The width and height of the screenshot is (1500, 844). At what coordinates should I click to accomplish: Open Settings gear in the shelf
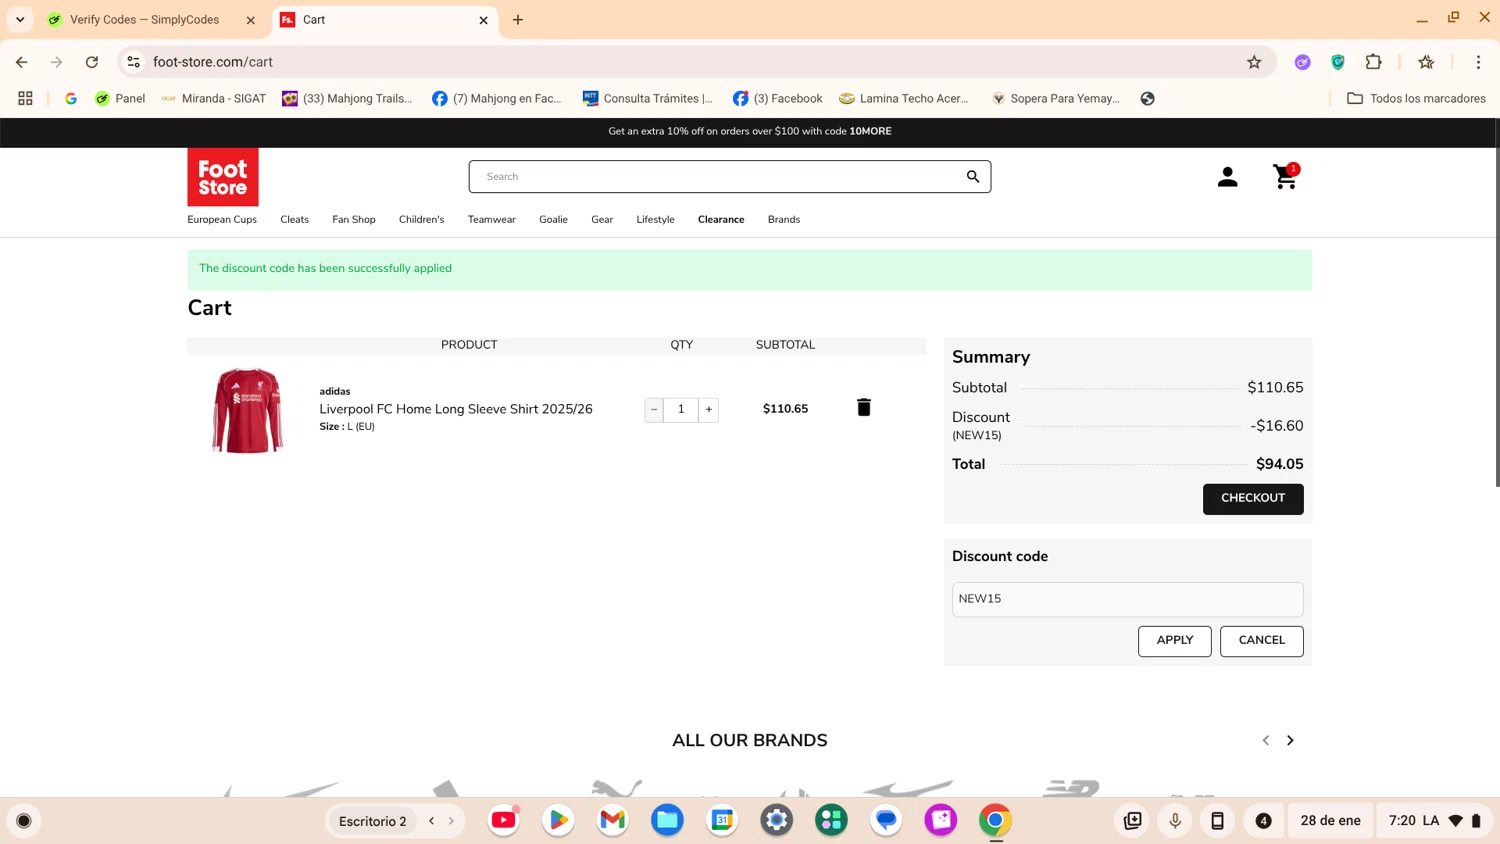click(776, 820)
